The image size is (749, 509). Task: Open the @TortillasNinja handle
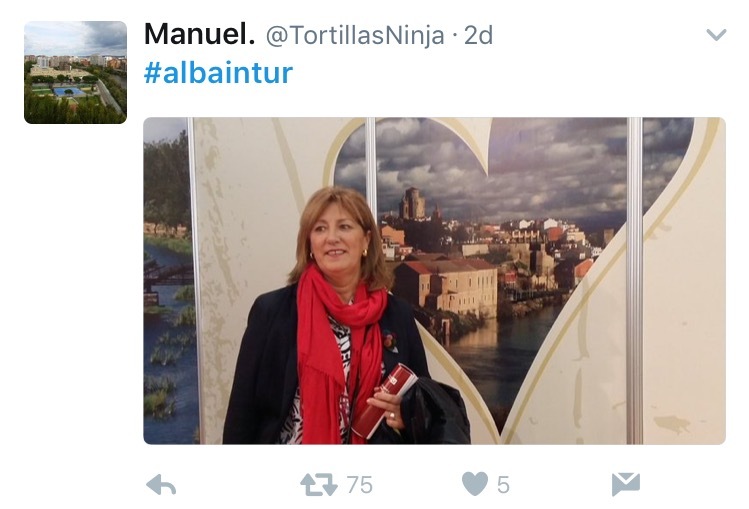(355, 35)
